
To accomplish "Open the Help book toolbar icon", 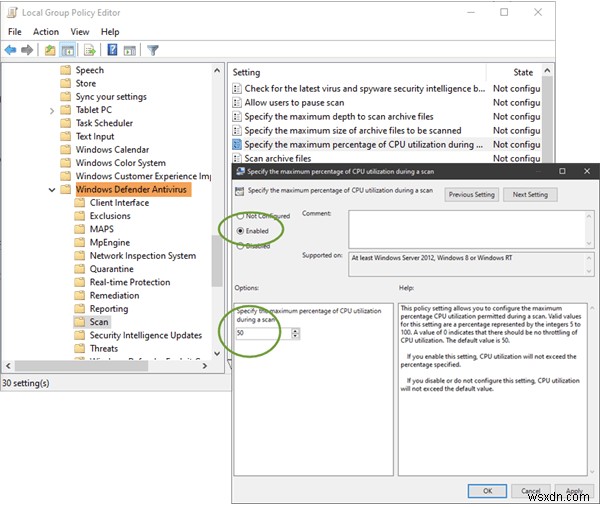I will coord(112,50).
